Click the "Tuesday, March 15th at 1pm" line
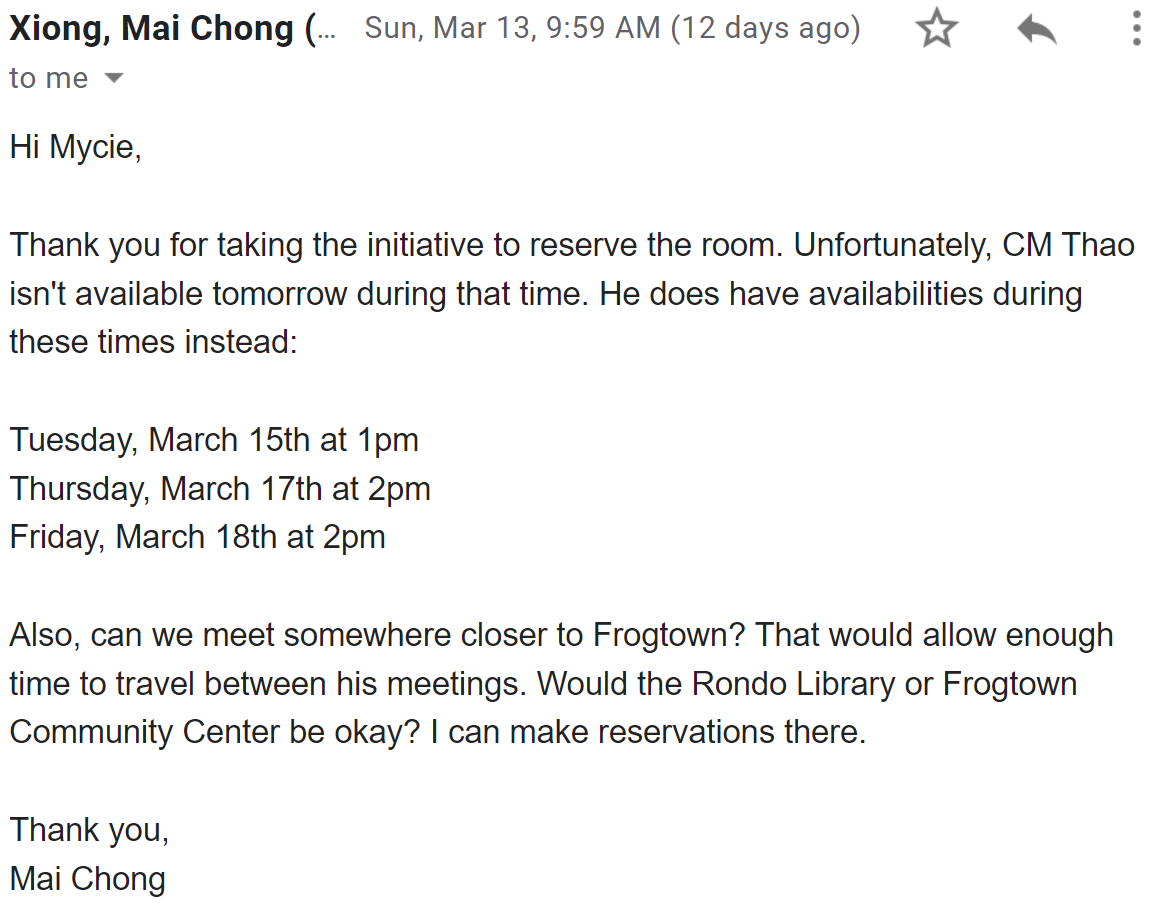Image resolution: width=1168 pixels, height=908 pixels. tap(214, 440)
